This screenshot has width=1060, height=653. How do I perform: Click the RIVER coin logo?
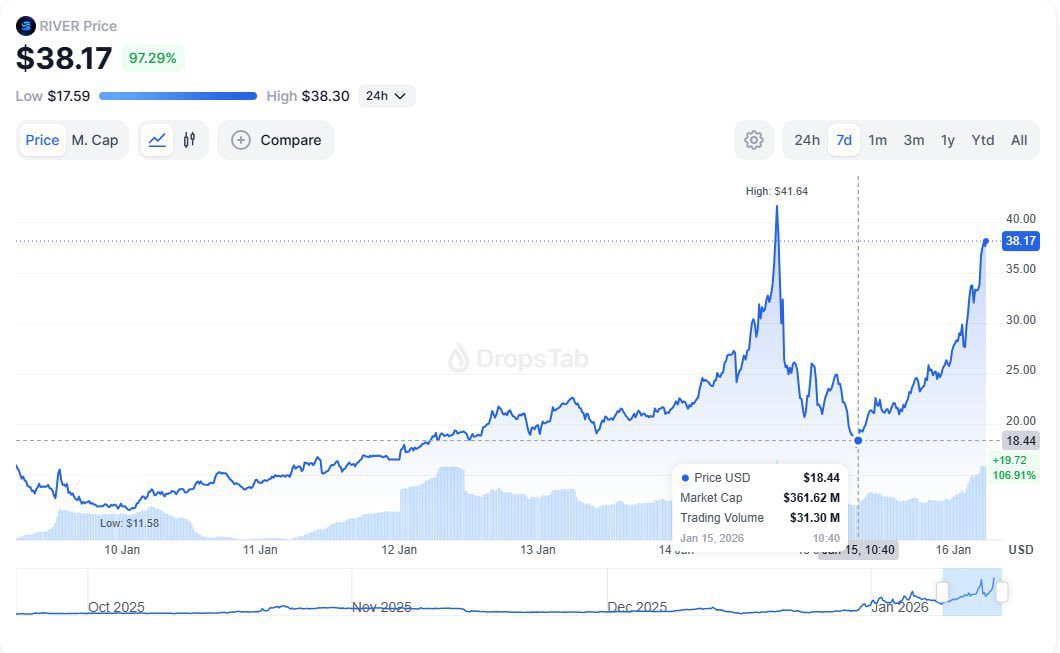[x=26, y=26]
